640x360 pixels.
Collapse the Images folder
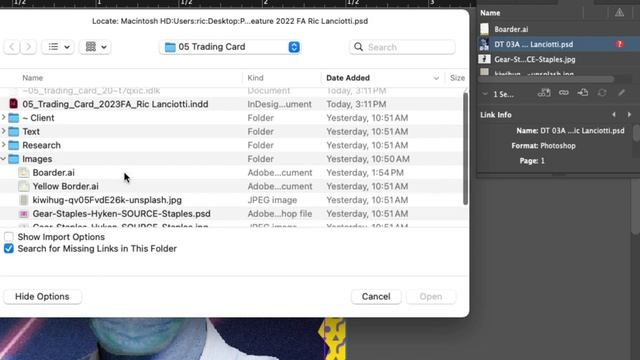[x=4, y=159]
